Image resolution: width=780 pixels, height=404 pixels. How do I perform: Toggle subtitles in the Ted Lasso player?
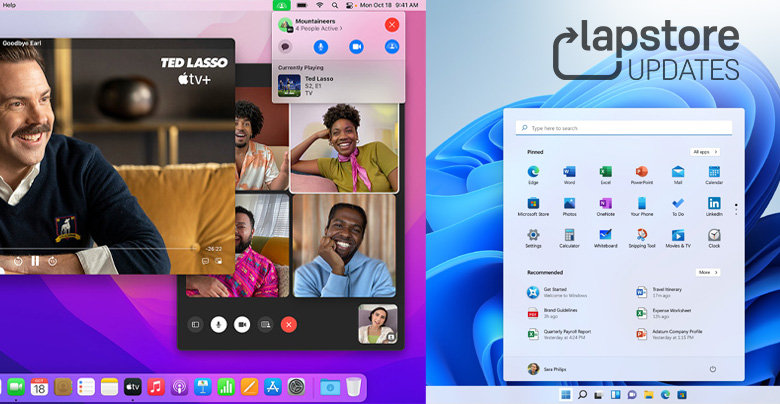[x=205, y=261]
